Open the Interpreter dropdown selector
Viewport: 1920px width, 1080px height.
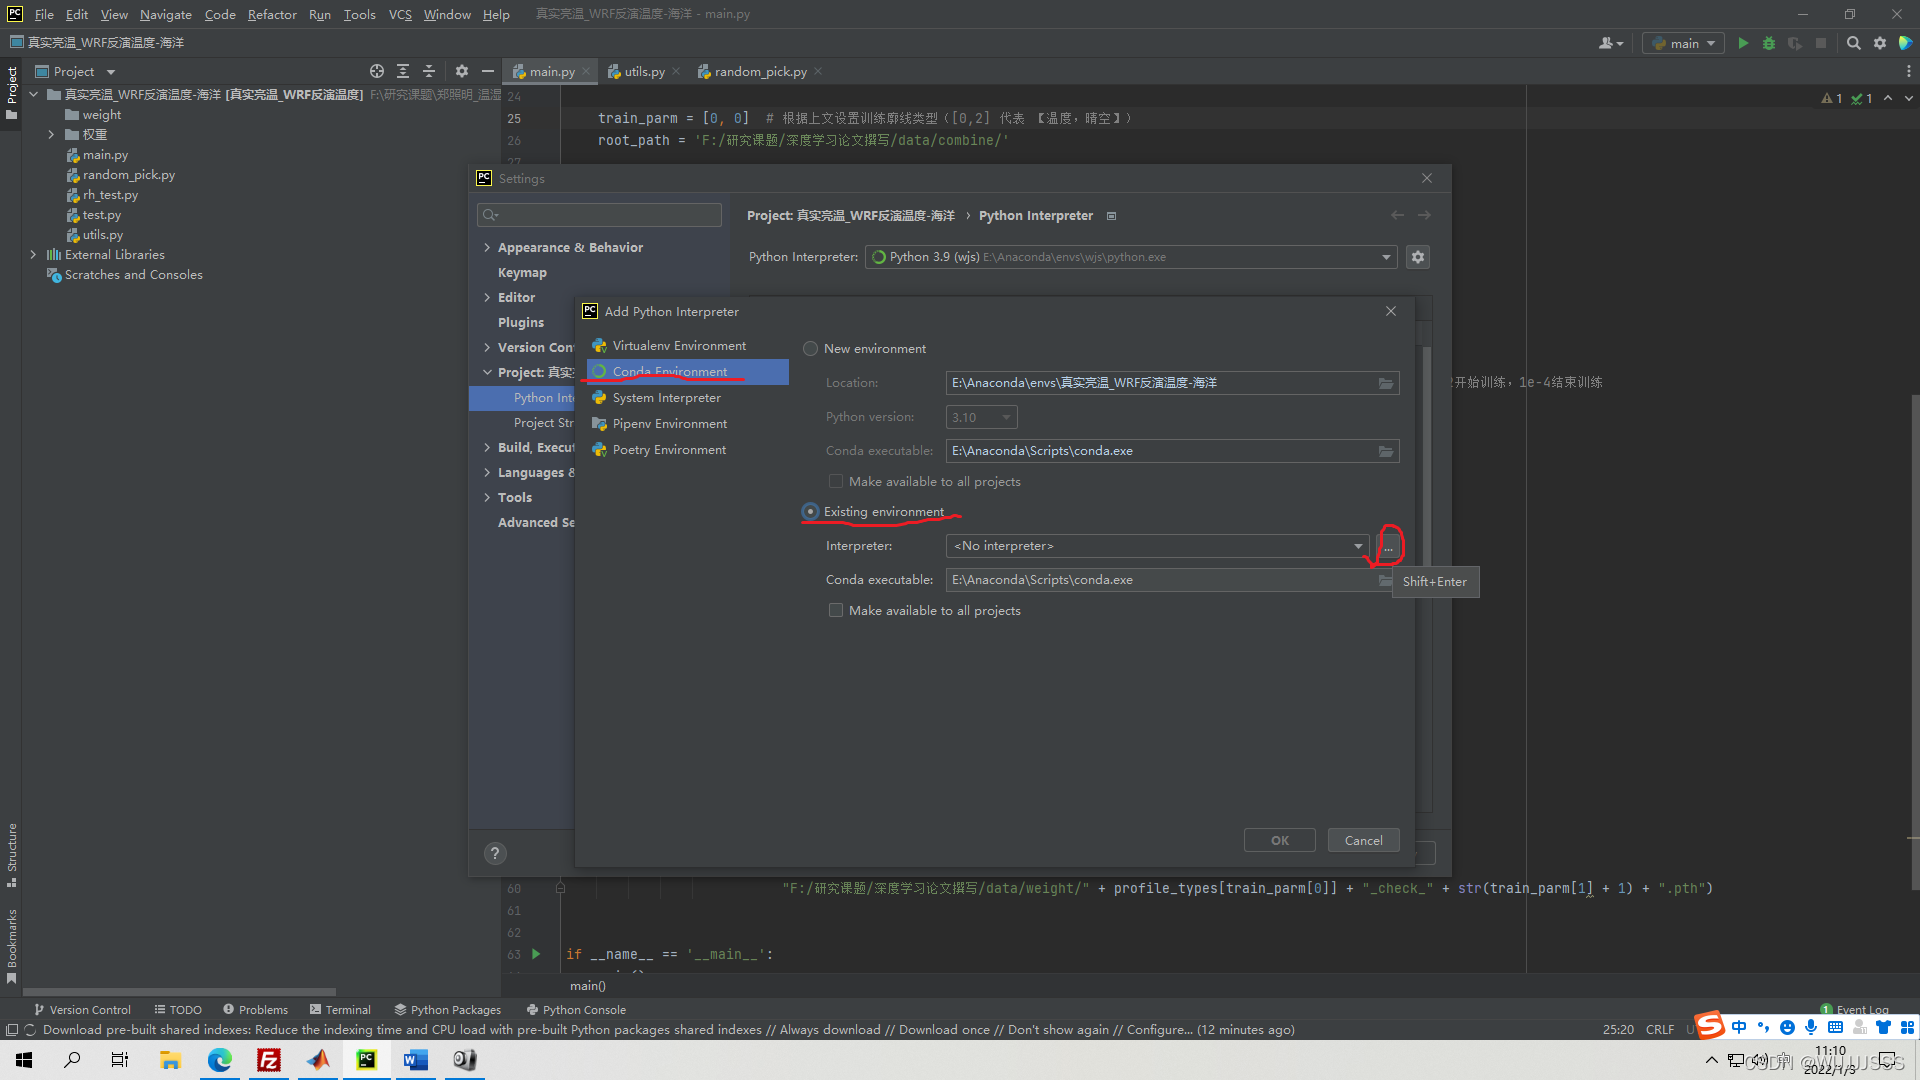pyautogui.click(x=1357, y=545)
